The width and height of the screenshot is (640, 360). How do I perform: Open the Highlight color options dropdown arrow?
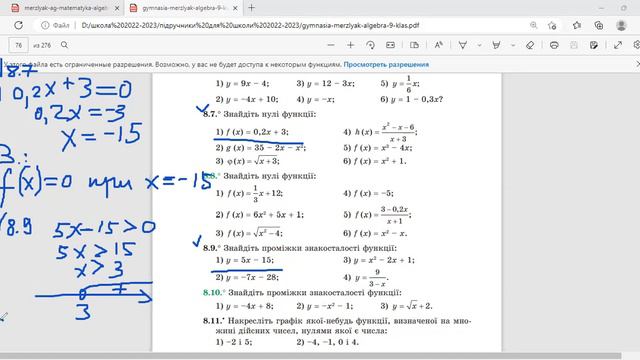[x=513, y=45]
